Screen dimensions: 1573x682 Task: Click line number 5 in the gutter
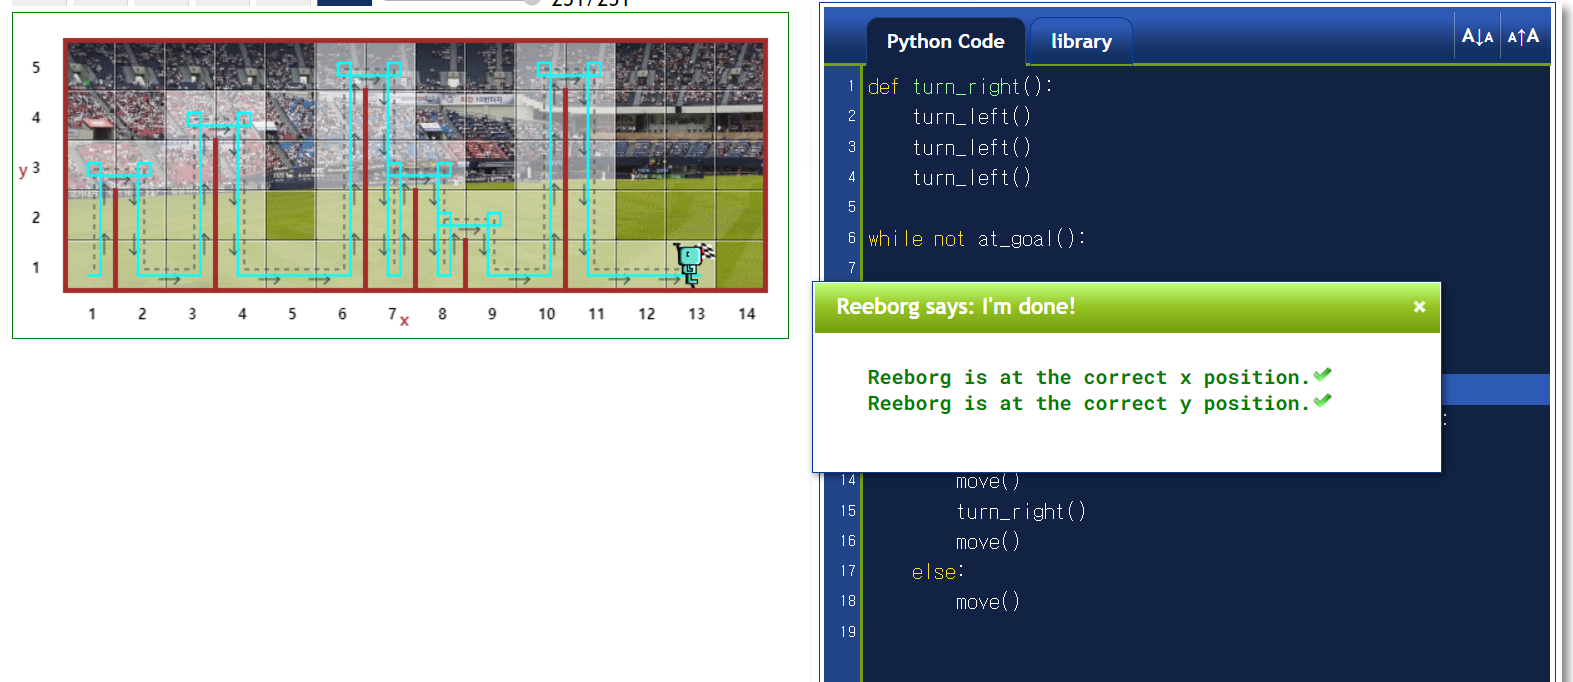(x=851, y=207)
